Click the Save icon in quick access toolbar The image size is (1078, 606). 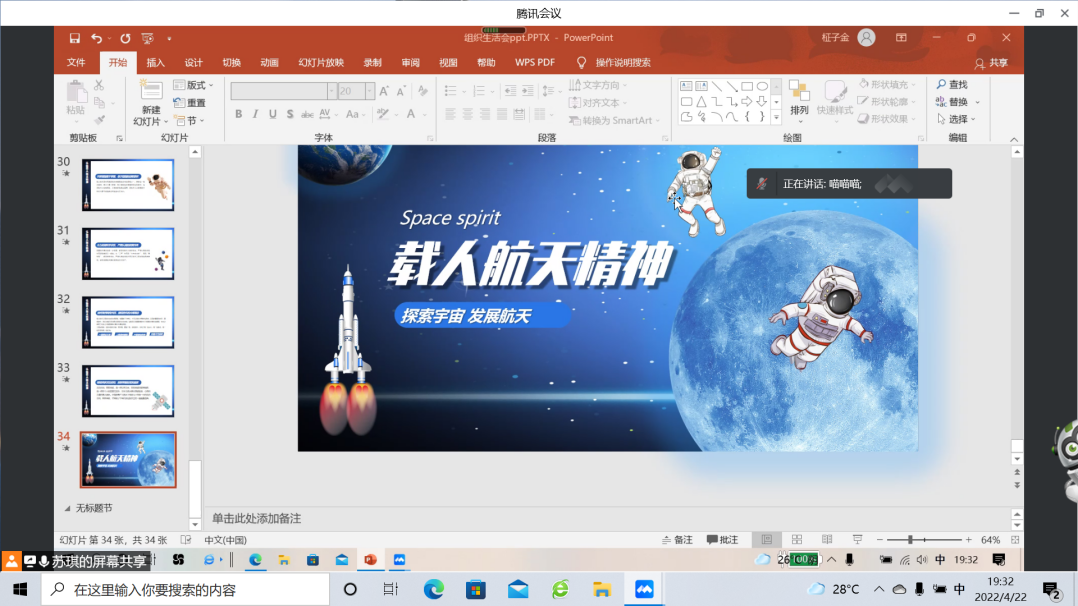[x=75, y=38]
